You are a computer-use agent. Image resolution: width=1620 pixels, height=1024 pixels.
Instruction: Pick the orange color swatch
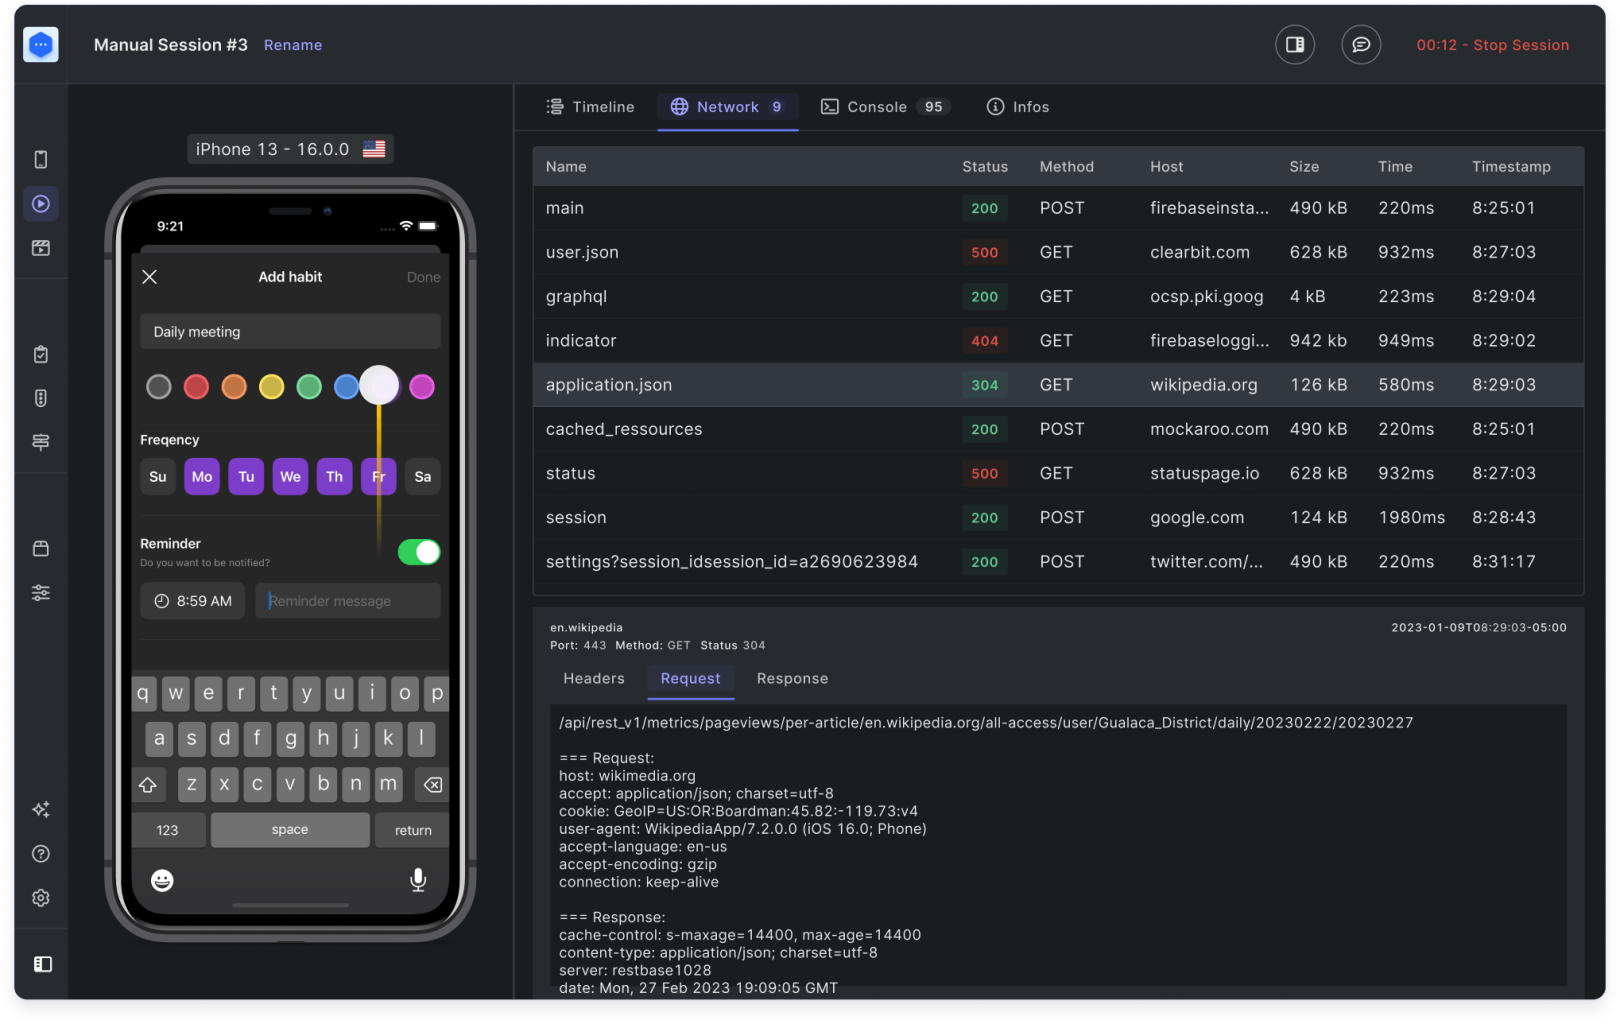tap(234, 386)
